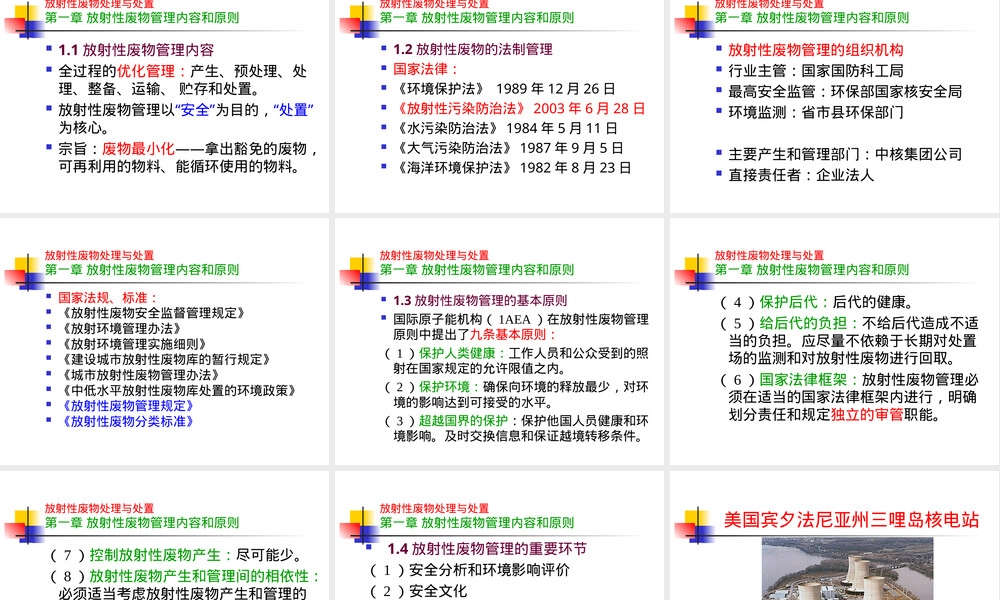Click the red line 《放射性污染防治法》
This screenshot has width=1000, height=600.
(x=519, y=108)
